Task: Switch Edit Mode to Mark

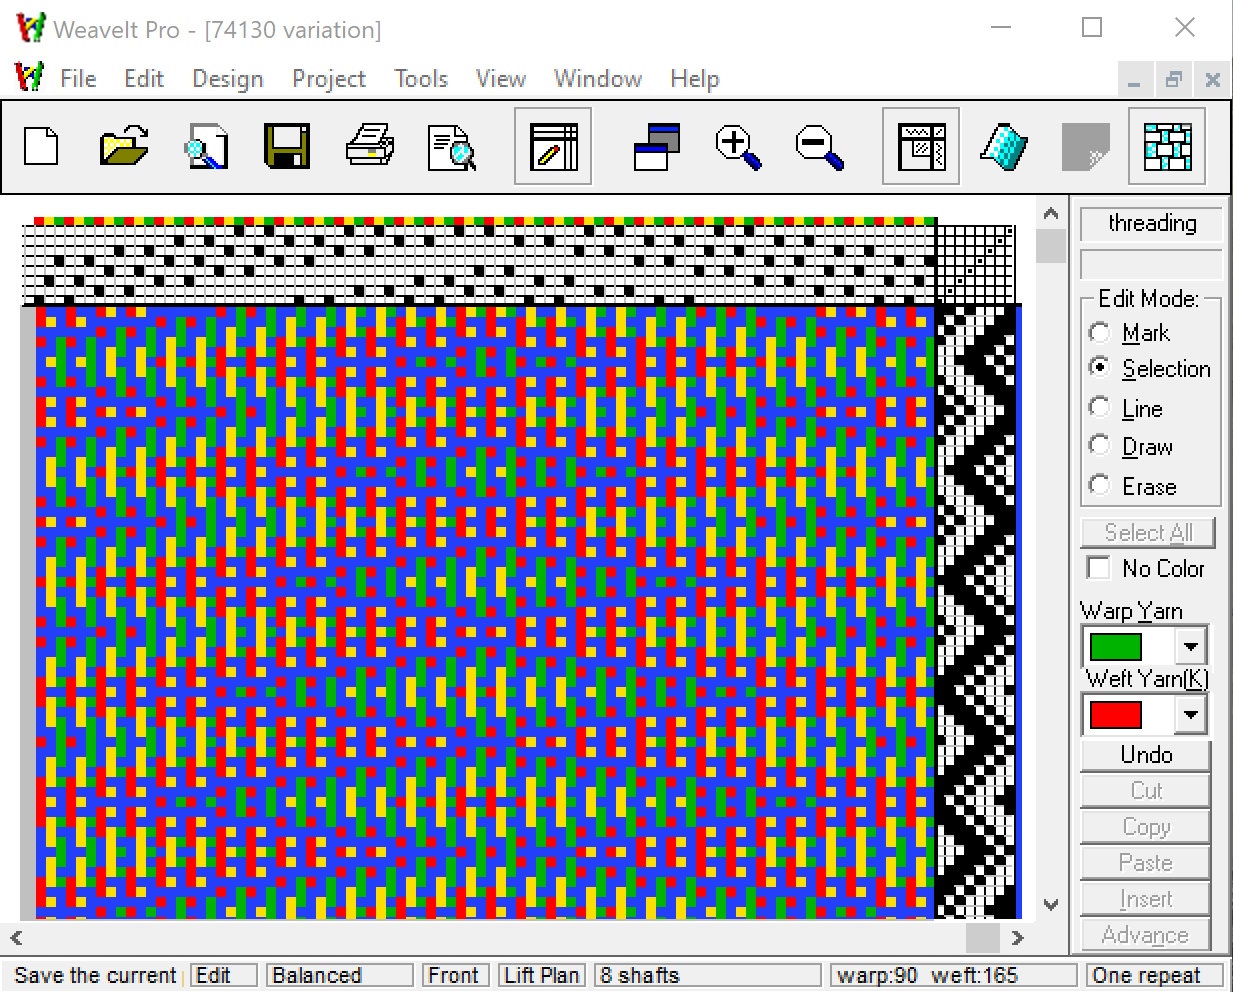Action: click(1100, 332)
